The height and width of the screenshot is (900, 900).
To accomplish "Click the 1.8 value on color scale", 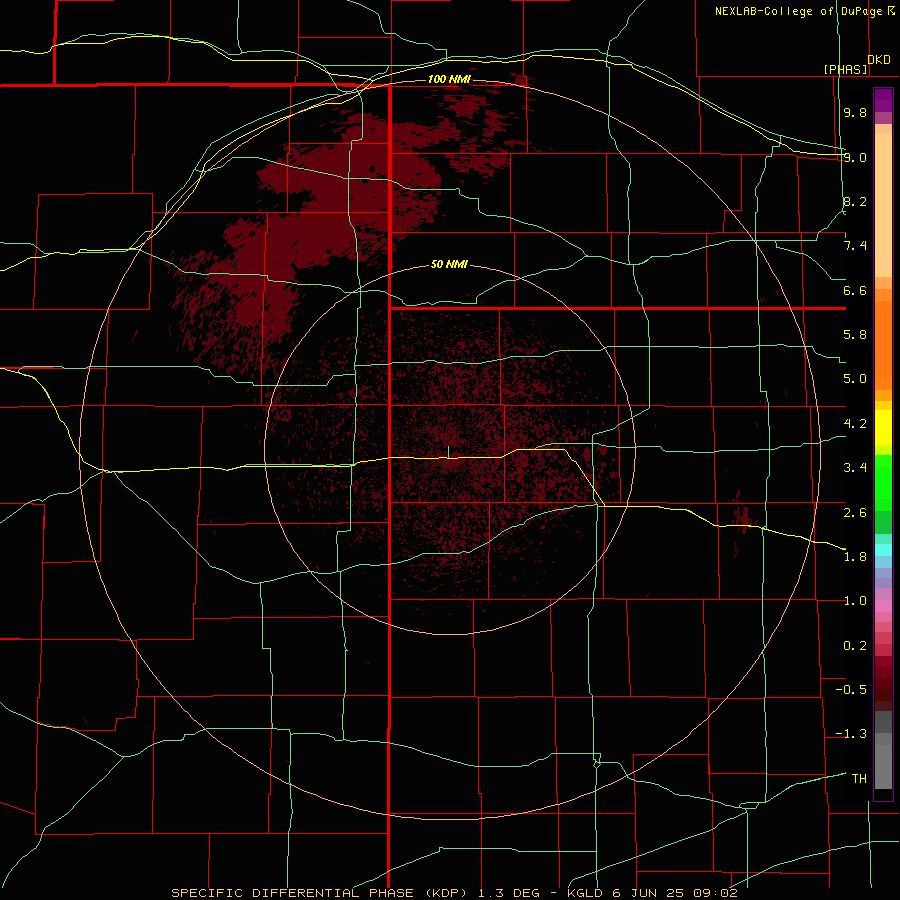I will pos(855,557).
